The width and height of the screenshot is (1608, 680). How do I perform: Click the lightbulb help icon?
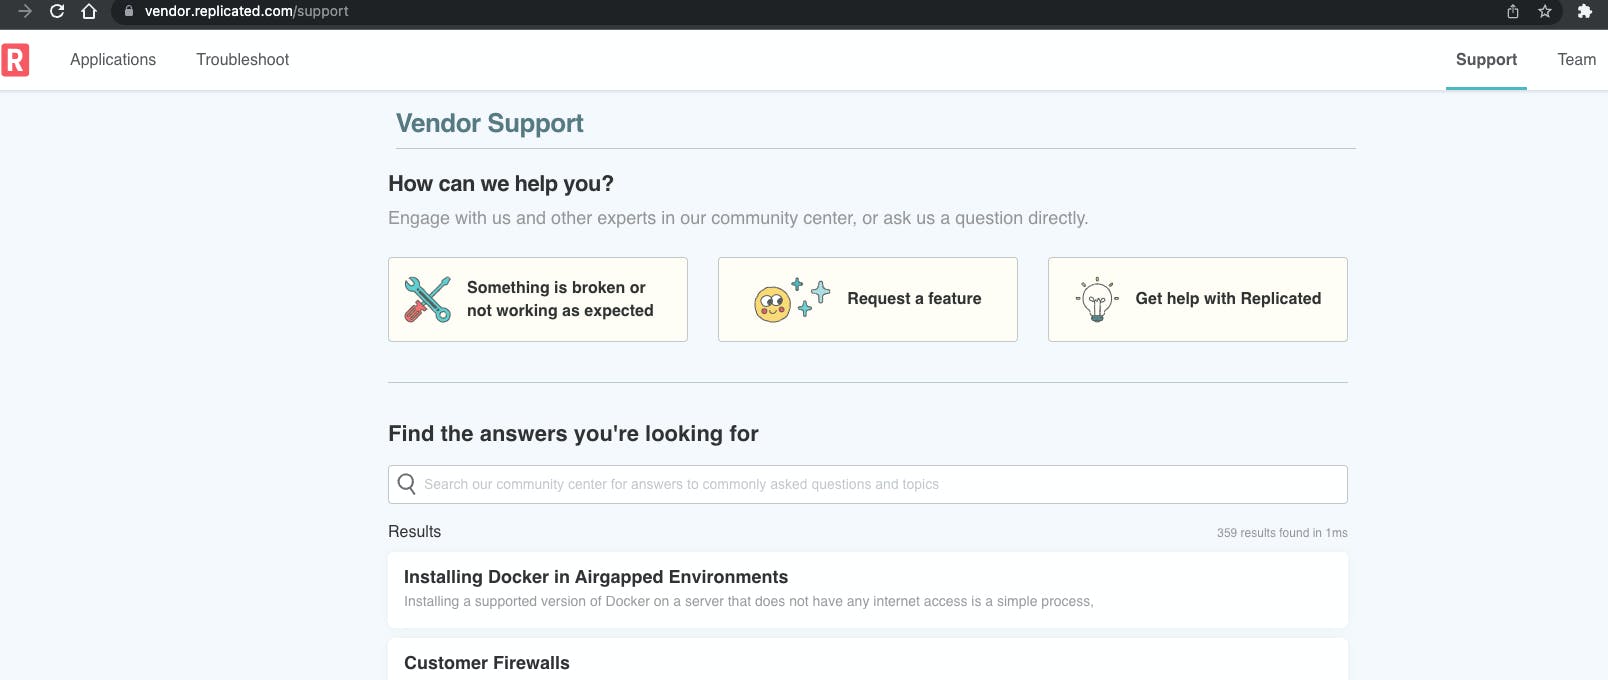point(1097,299)
